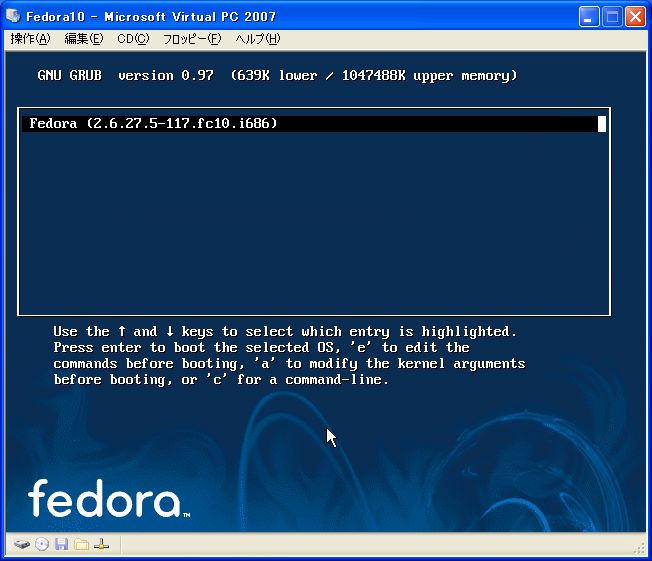Click the network adapter status icon
This screenshot has height=561, width=652.
click(x=101, y=544)
